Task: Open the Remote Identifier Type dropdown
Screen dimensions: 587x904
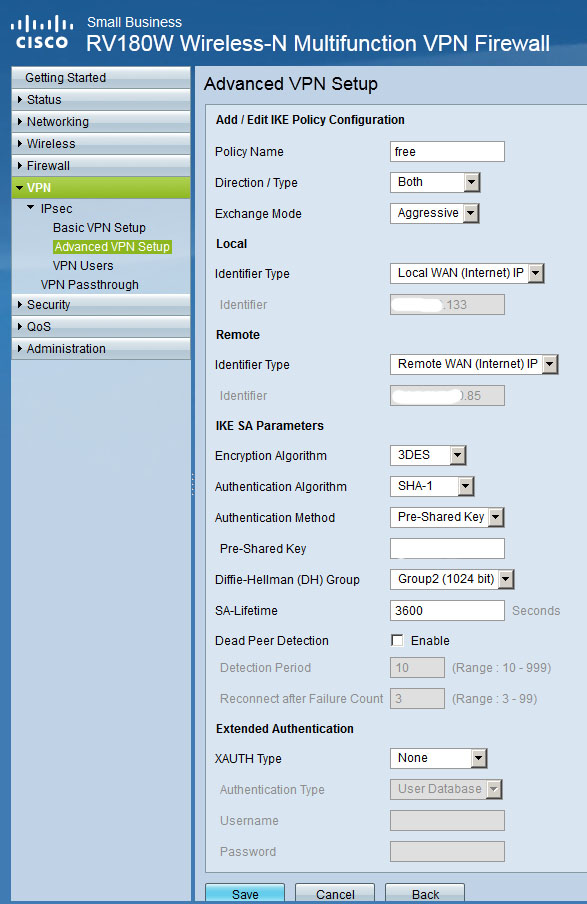Action: (x=474, y=364)
